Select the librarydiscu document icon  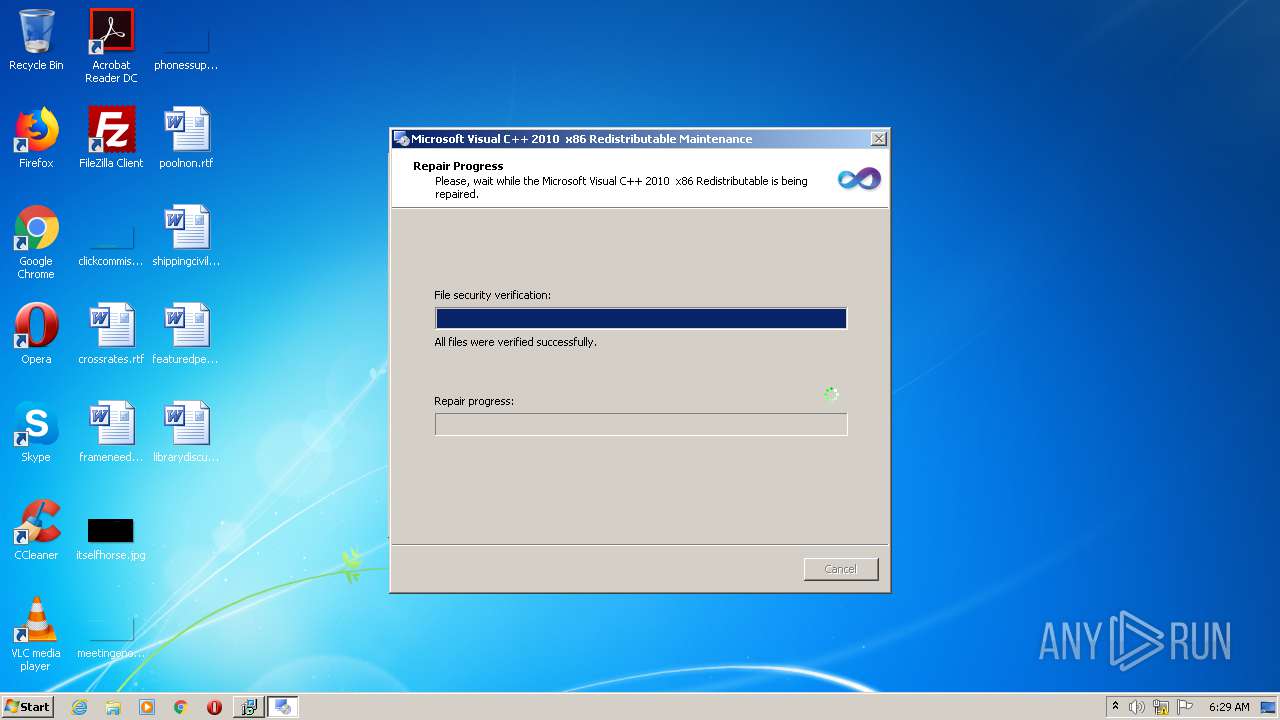tap(186, 432)
